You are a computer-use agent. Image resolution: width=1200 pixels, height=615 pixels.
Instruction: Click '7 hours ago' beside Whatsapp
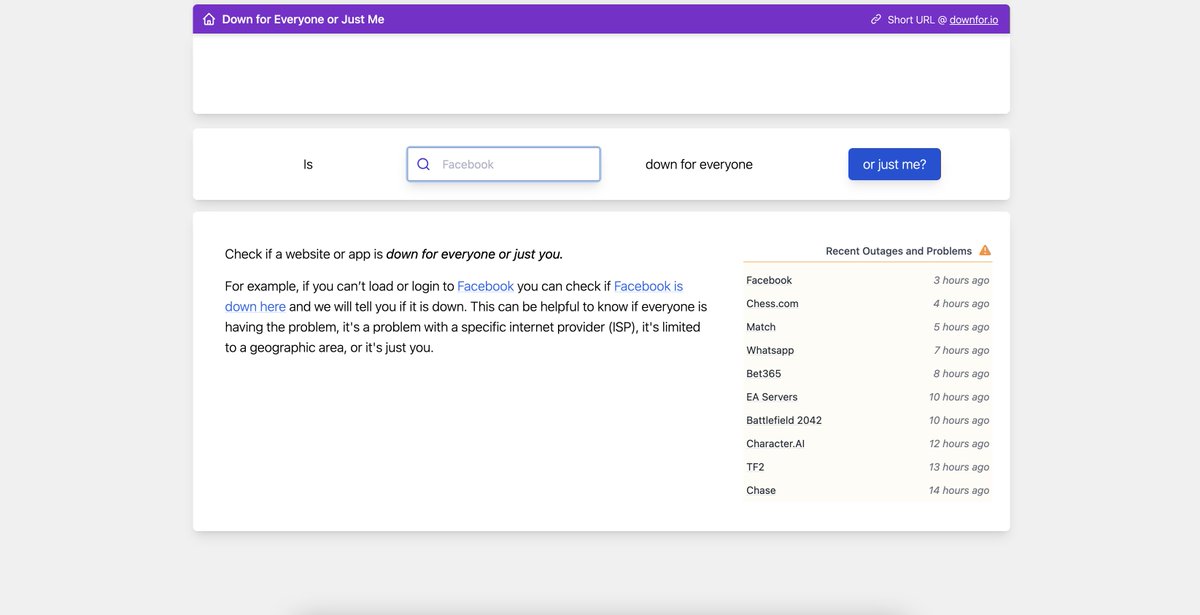961,350
